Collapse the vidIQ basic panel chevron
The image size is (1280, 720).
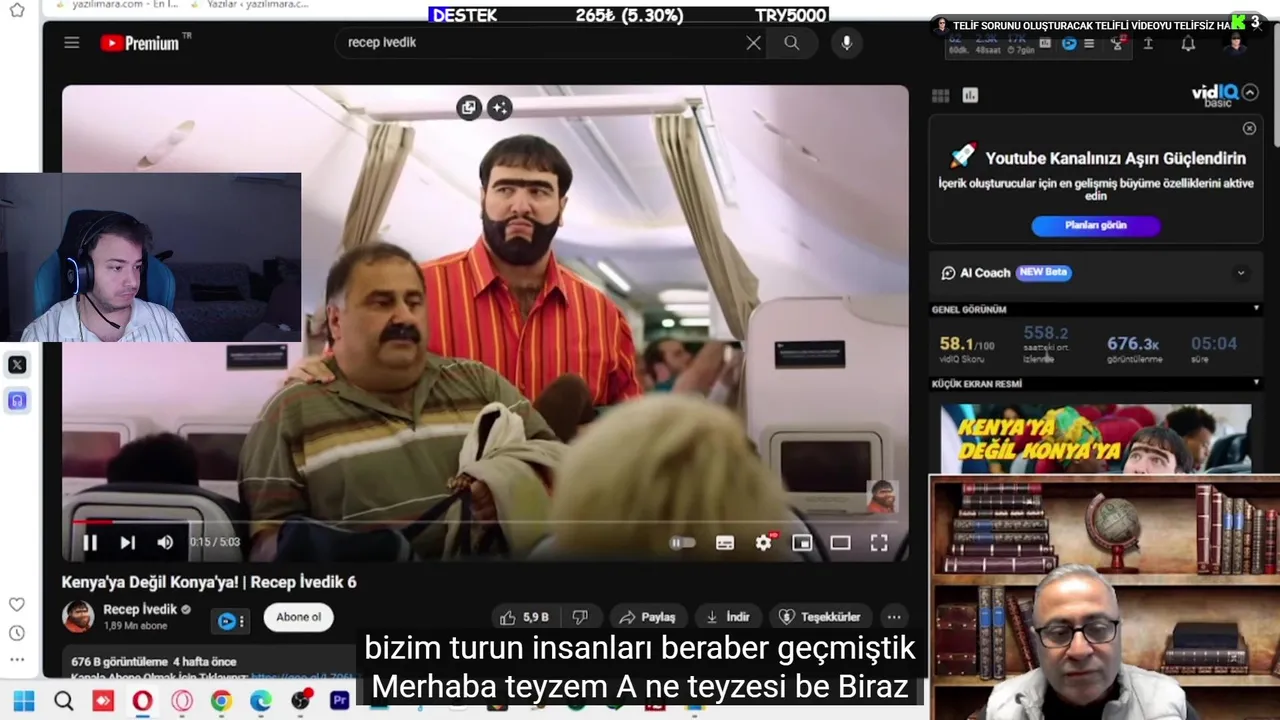point(1250,93)
